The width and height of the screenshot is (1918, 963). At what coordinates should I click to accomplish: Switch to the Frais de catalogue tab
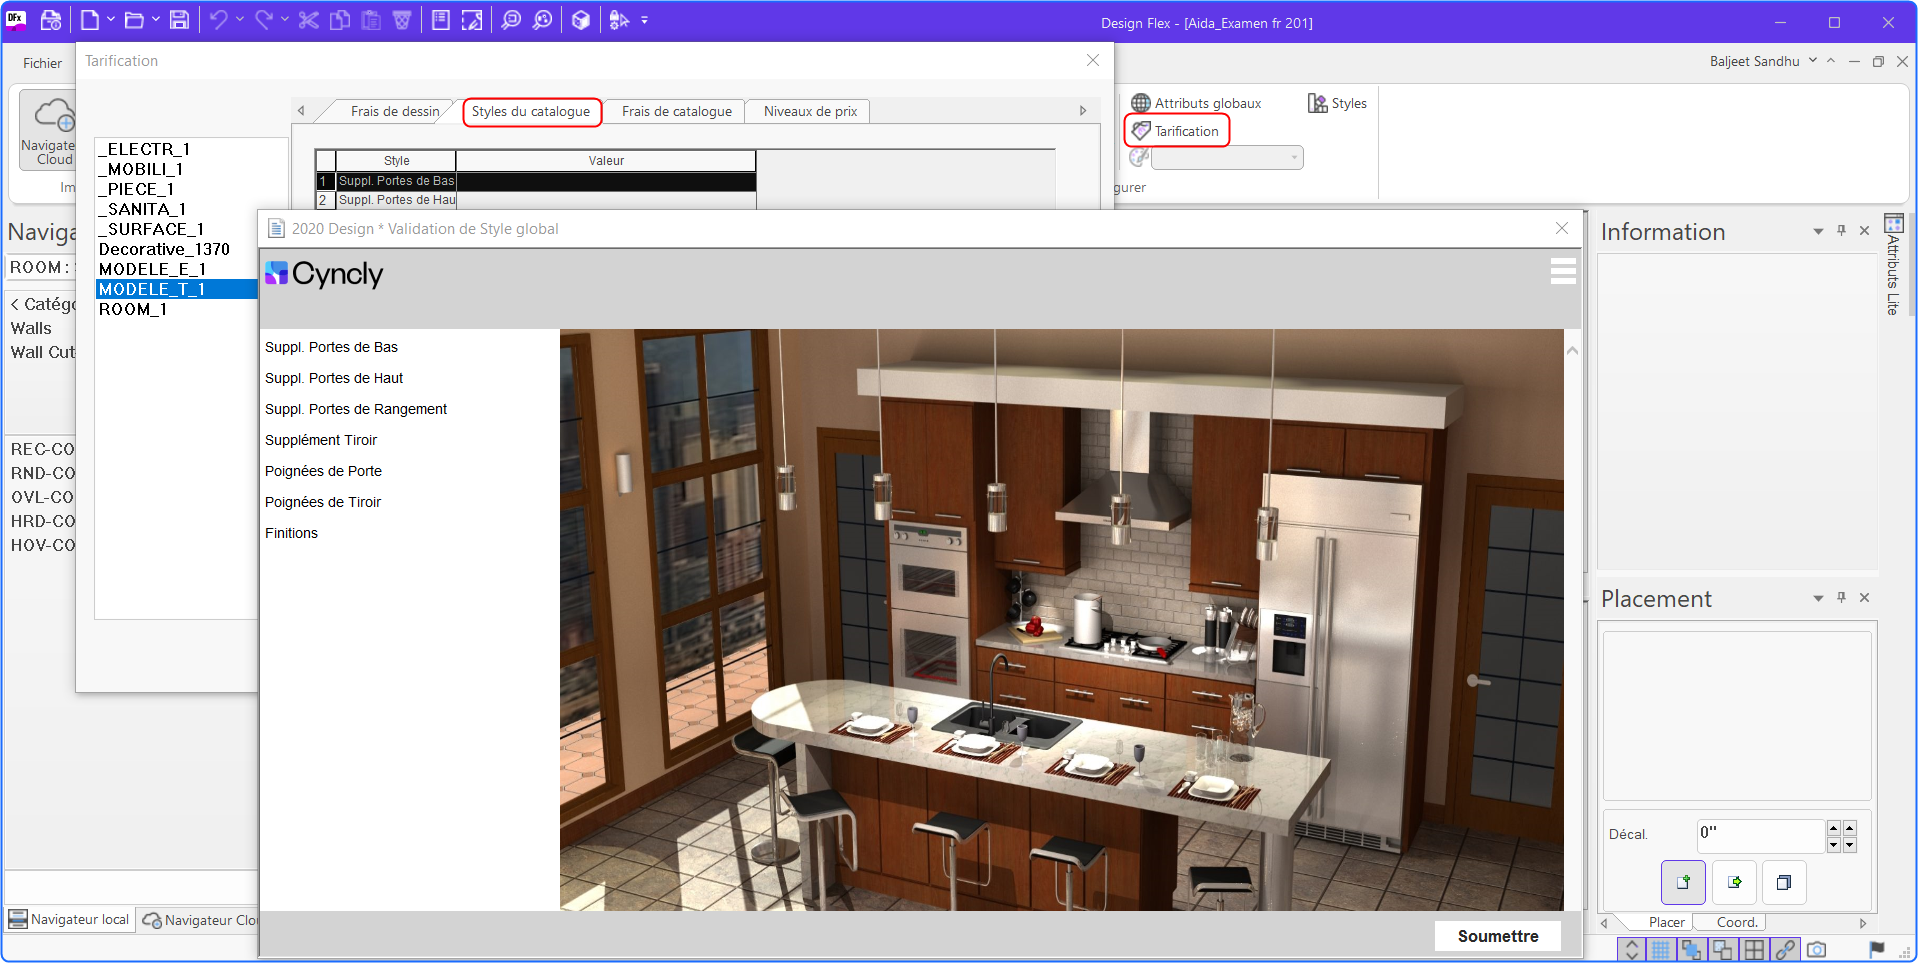677,111
